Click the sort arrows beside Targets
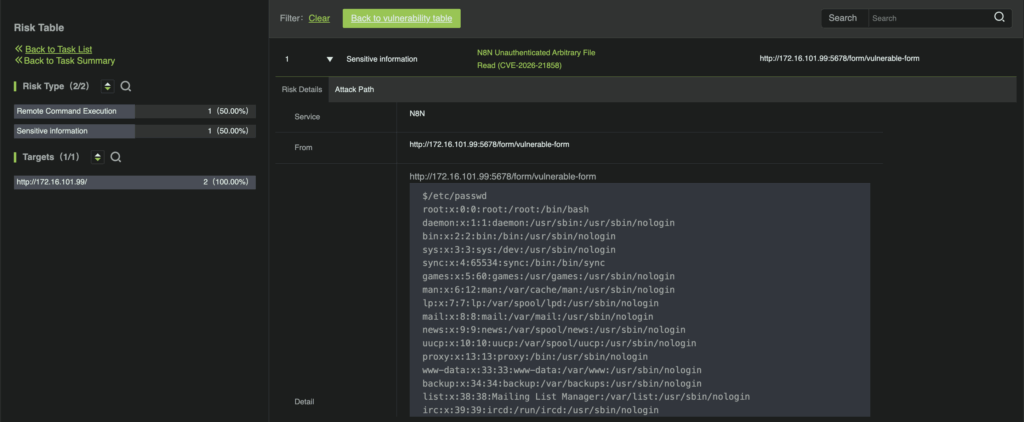The image size is (1024, 422). 98,157
